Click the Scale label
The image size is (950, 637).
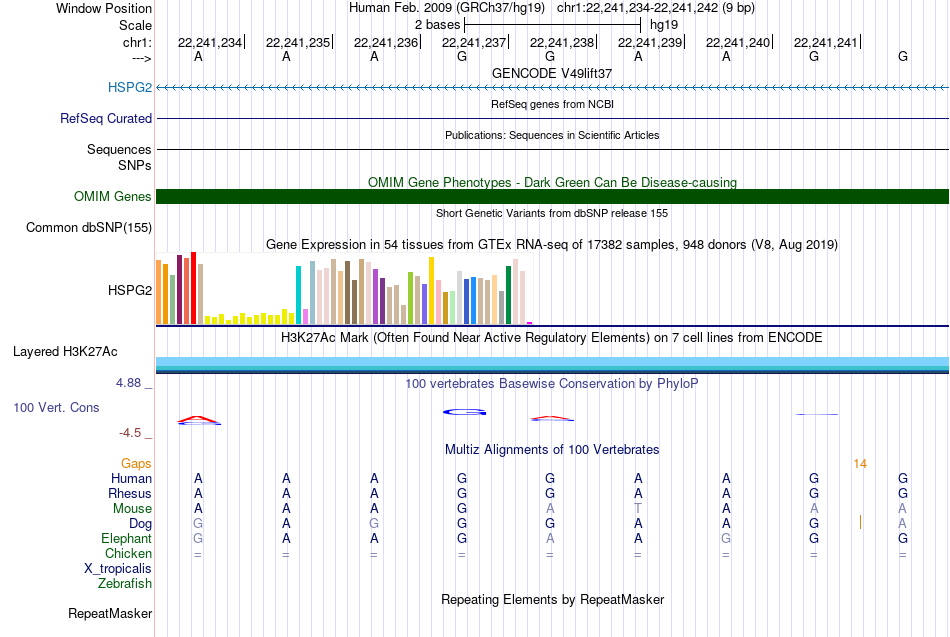pyautogui.click(x=135, y=25)
